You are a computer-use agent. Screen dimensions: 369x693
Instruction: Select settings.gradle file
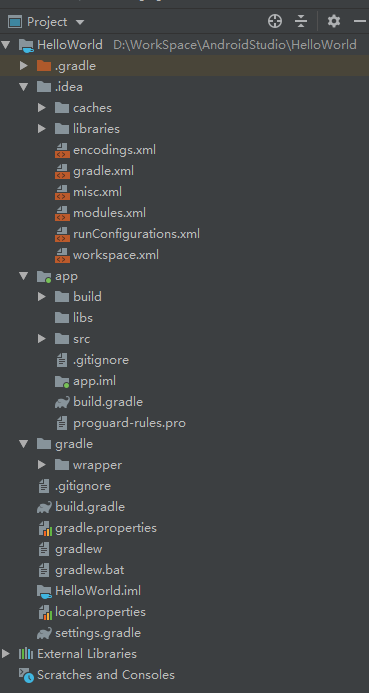tap(98, 633)
